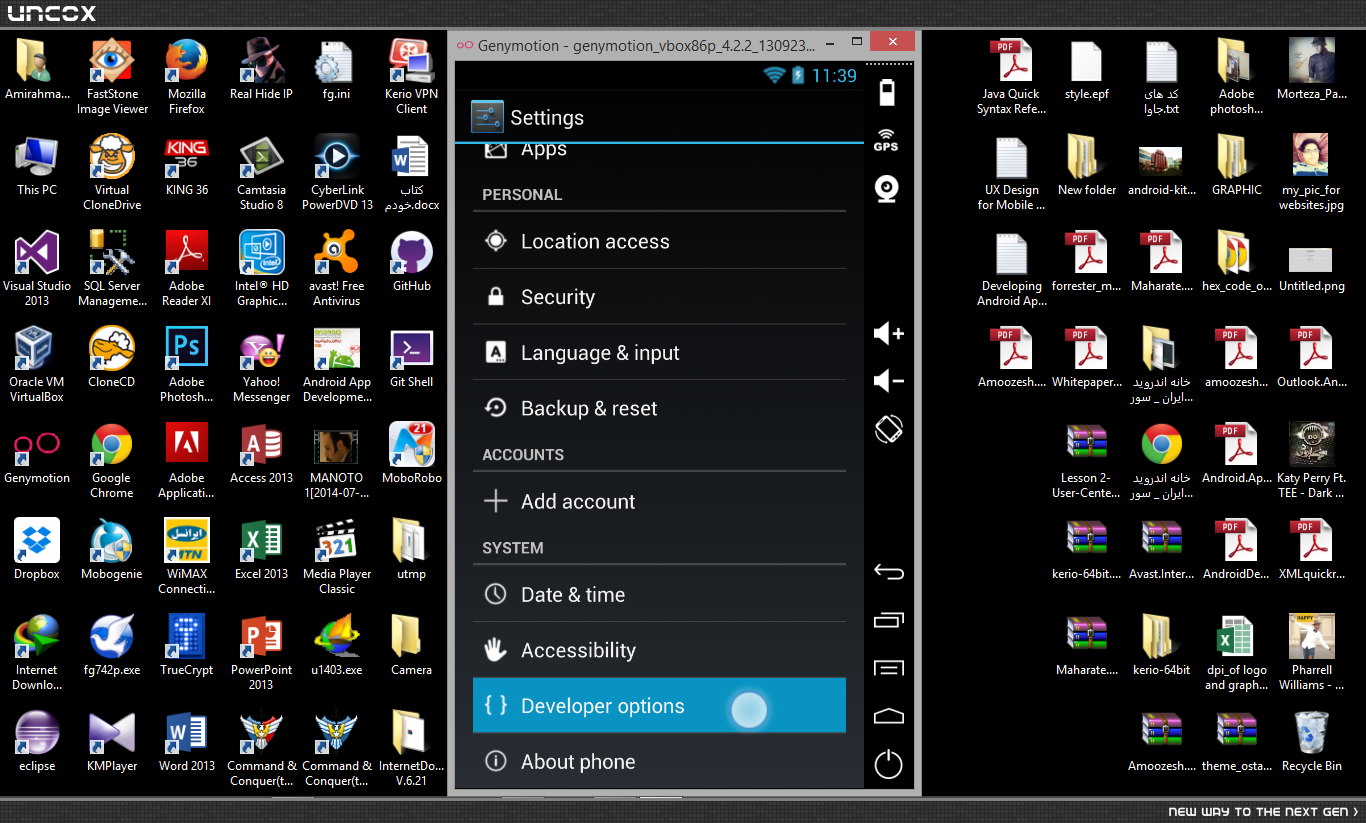Image resolution: width=1366 pixels, height=823 pixels.
Task: Select the Camtasia Studio 8 shortcut
Action: 262,173
